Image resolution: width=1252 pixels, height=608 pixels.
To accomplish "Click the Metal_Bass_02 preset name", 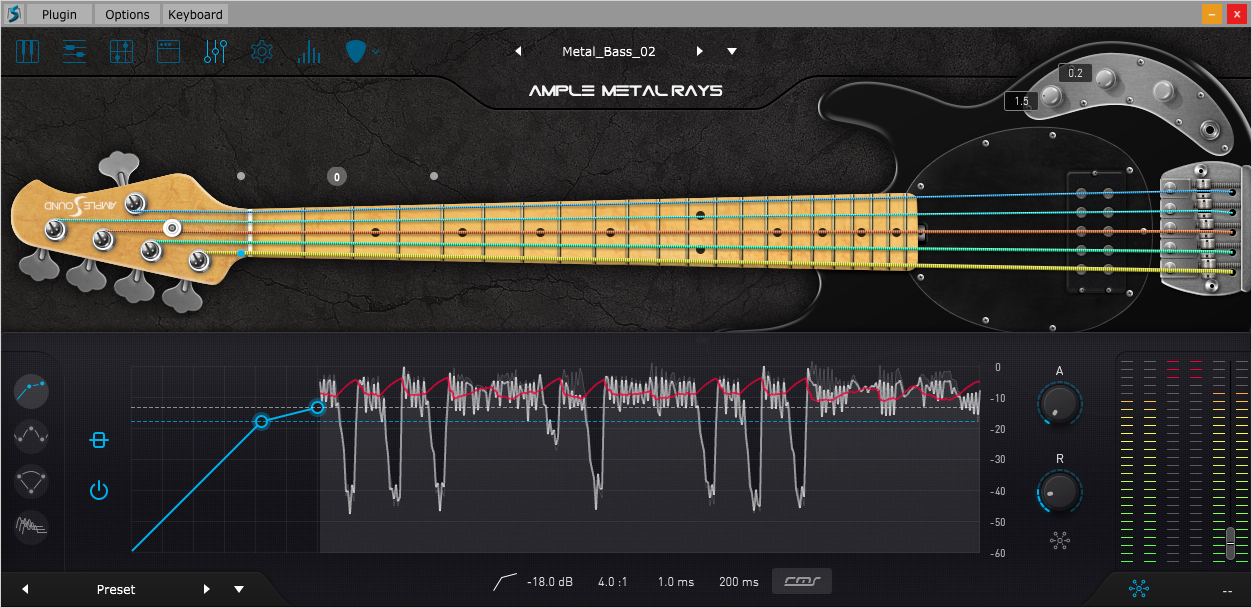I will 608,51.
